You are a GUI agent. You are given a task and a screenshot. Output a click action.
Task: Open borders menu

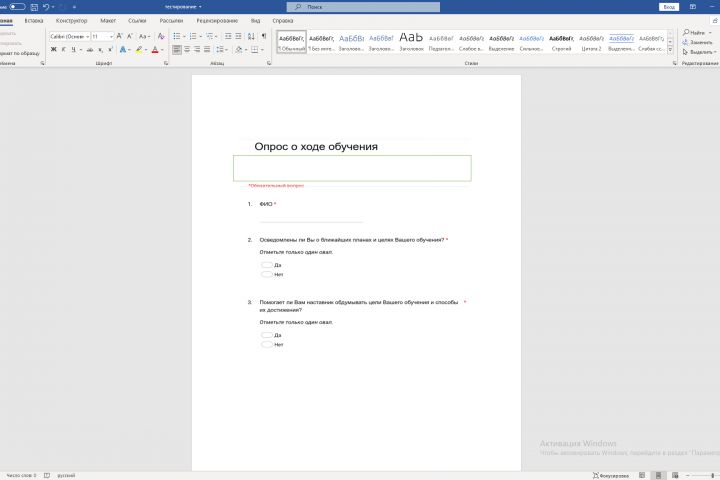click(x=254, y=49)
